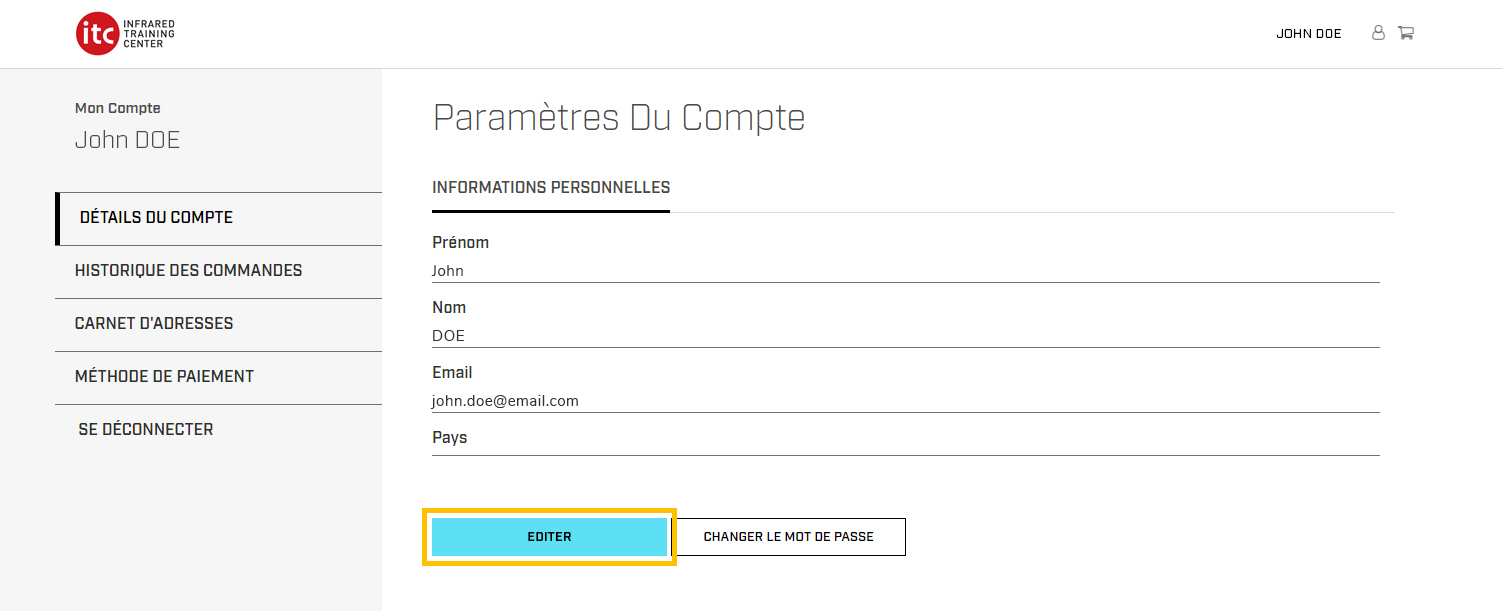1502x611 pixels.
Task: Go to Carnet d'adresses
Action: click(x=154, y=324)
